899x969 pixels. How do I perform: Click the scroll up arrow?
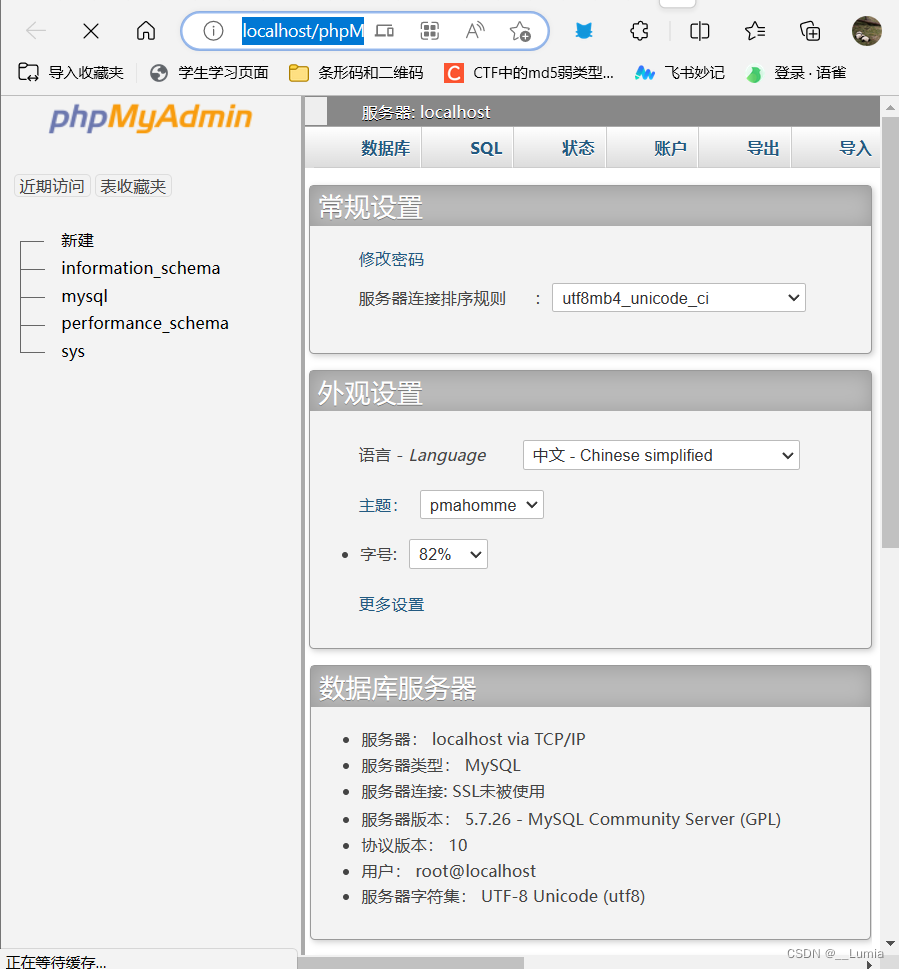tap(890, 108)
